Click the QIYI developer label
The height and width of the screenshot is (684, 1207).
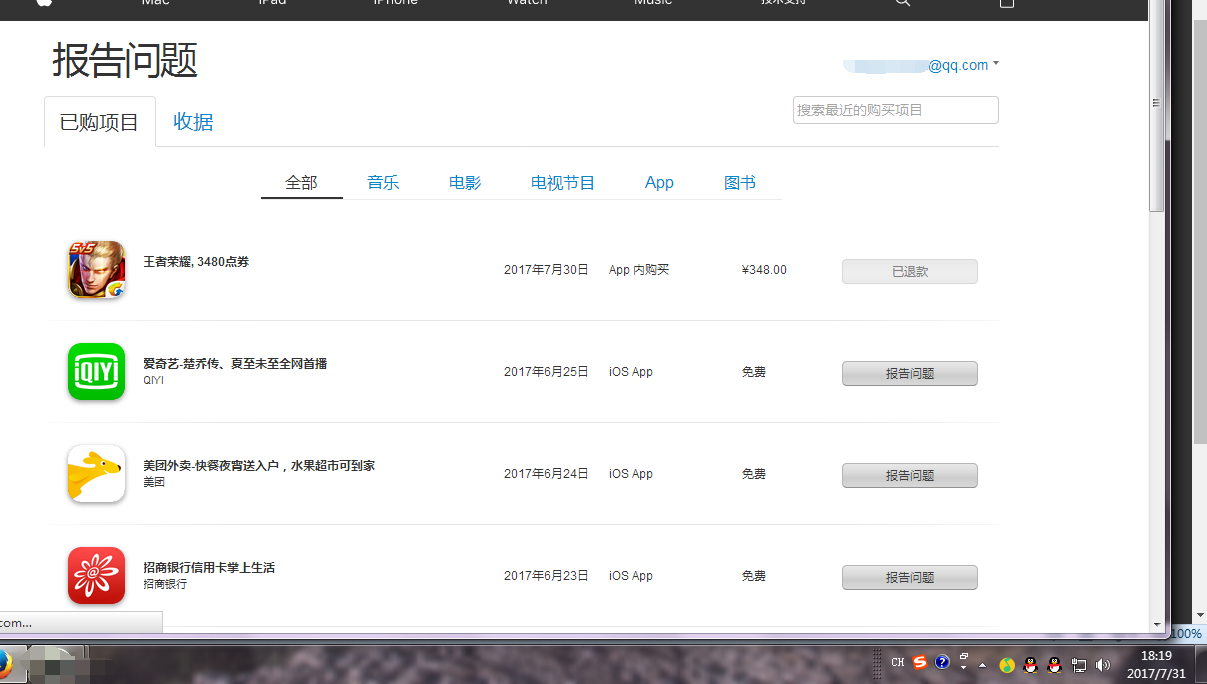[153, 381]
